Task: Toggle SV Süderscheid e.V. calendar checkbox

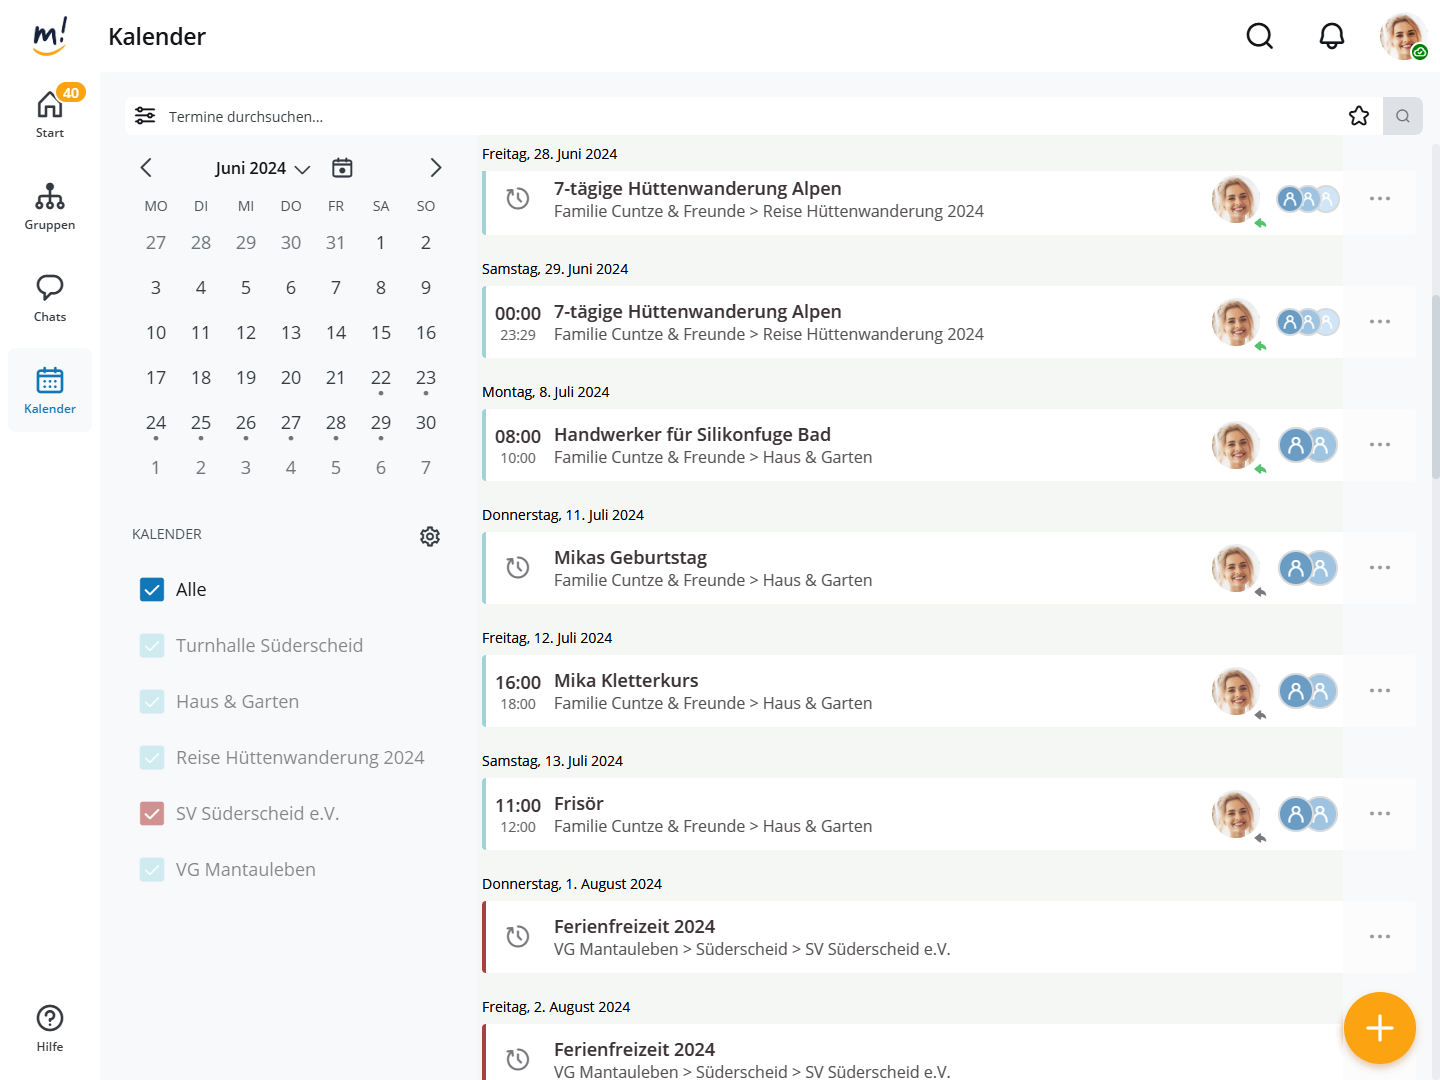Action: click(152, 814)
